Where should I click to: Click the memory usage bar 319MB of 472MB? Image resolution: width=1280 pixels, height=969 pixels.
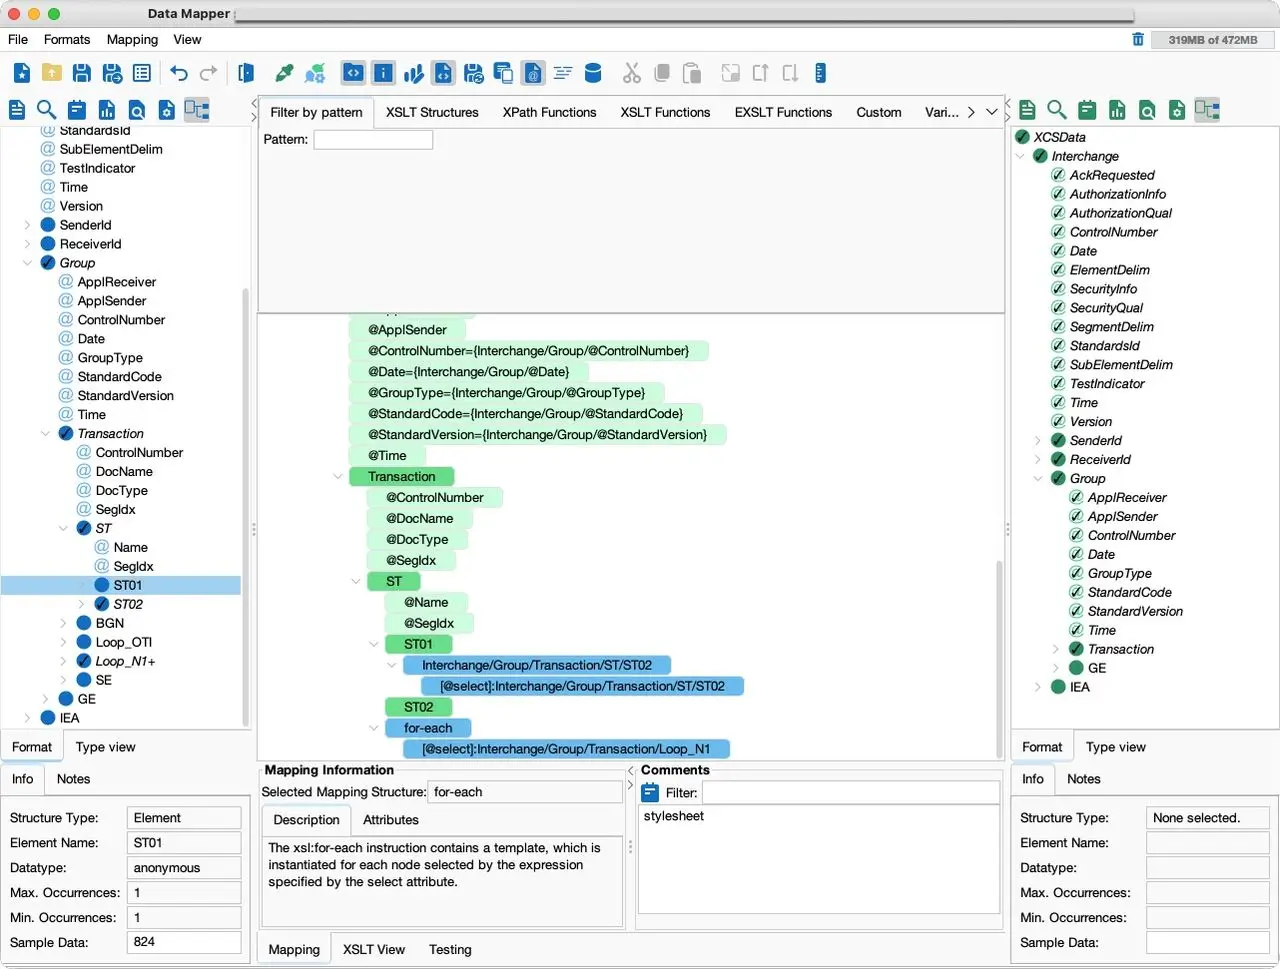[x=1212, y=39]
